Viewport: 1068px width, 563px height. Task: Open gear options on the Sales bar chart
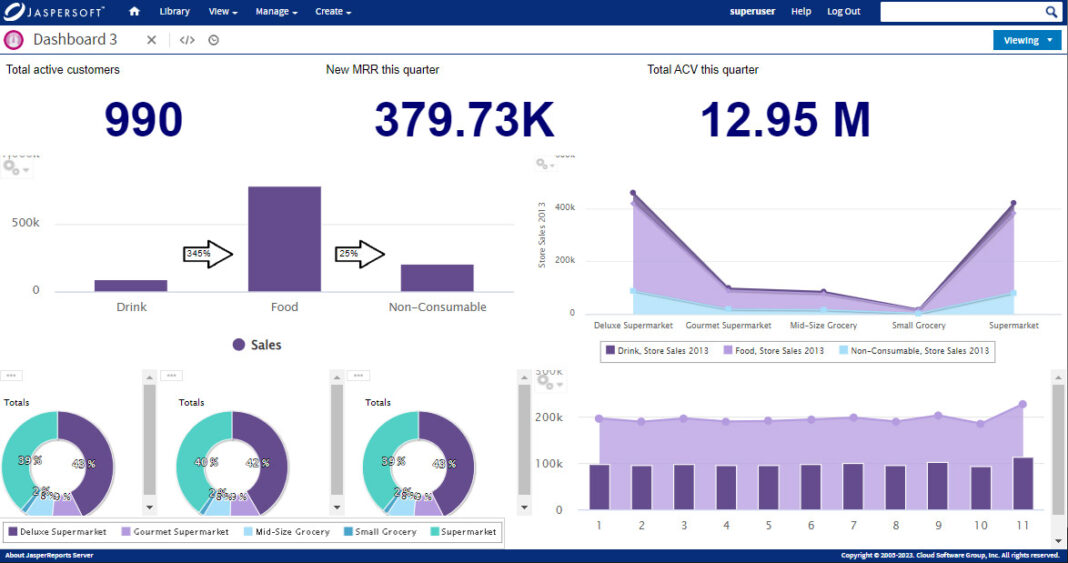pyautogui.click(x=14, y=168)
